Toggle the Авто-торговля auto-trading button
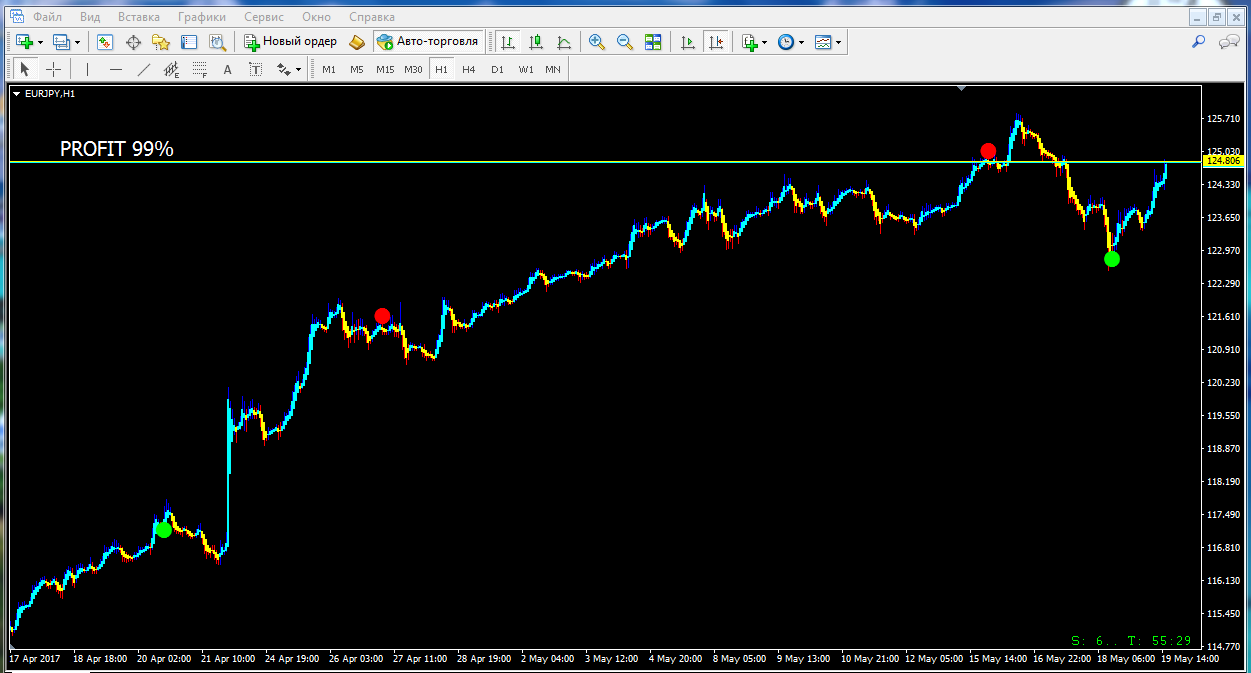Screen dimensions: 1251x673 point(428,42)
